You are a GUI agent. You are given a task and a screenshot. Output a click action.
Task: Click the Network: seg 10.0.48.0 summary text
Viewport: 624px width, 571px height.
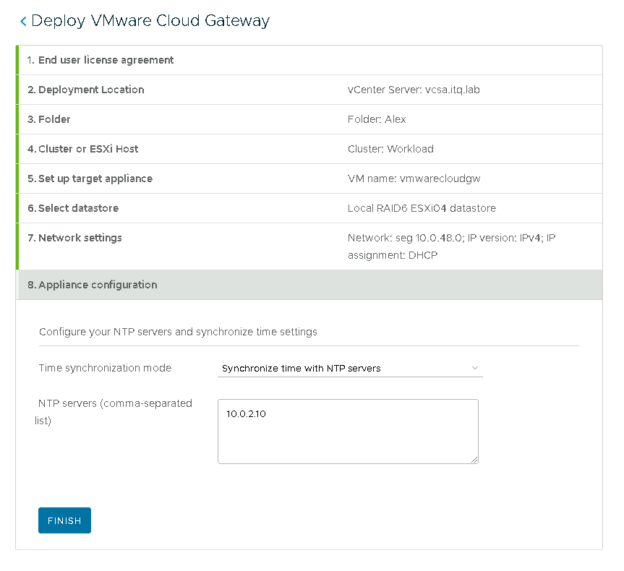[x=451, y=246]
